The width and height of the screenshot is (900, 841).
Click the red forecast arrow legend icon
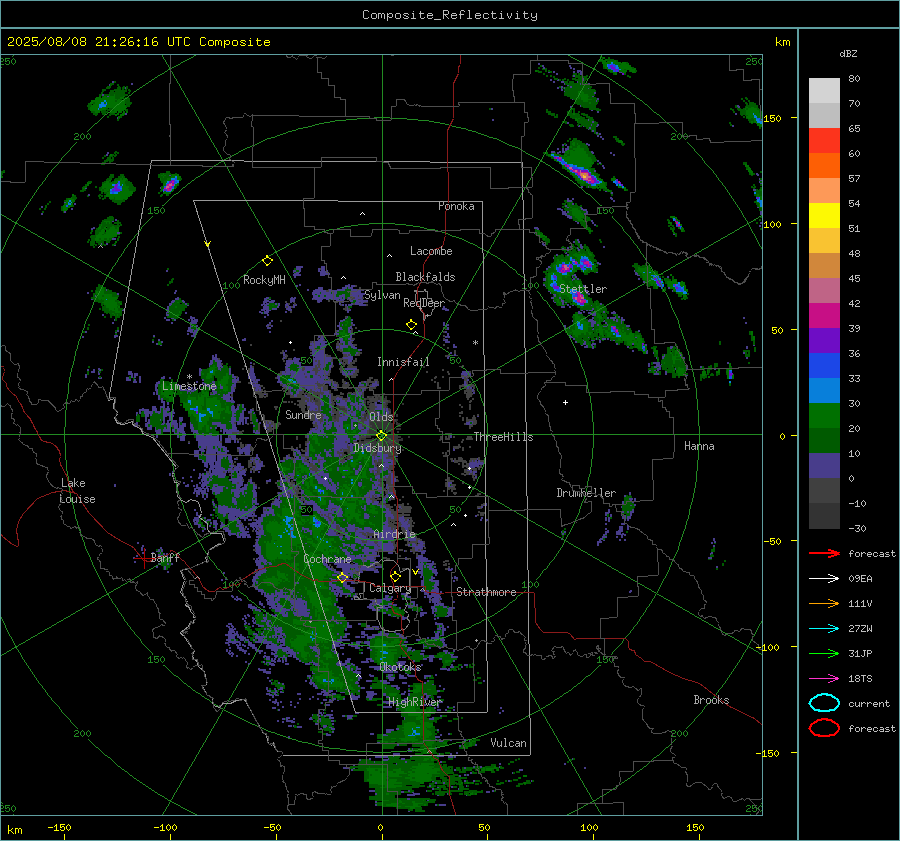824,553
